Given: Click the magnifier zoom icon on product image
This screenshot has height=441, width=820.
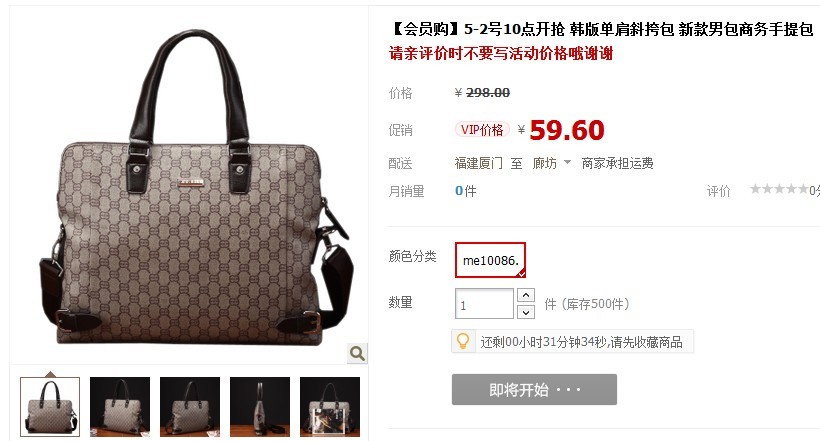Looking at the screenshot, I should 357,353.
